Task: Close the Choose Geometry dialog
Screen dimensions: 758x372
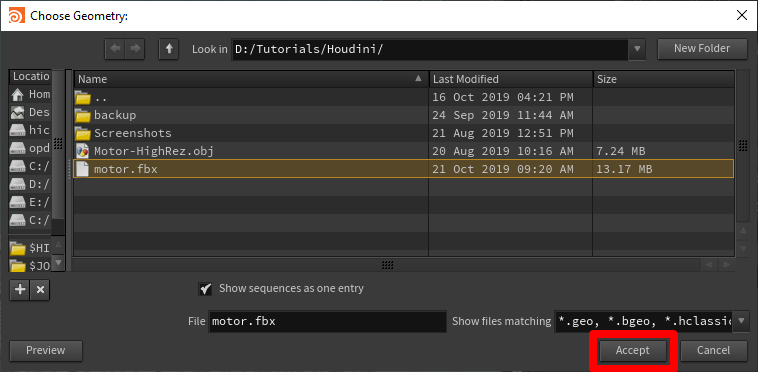Action: coord(742,15)
